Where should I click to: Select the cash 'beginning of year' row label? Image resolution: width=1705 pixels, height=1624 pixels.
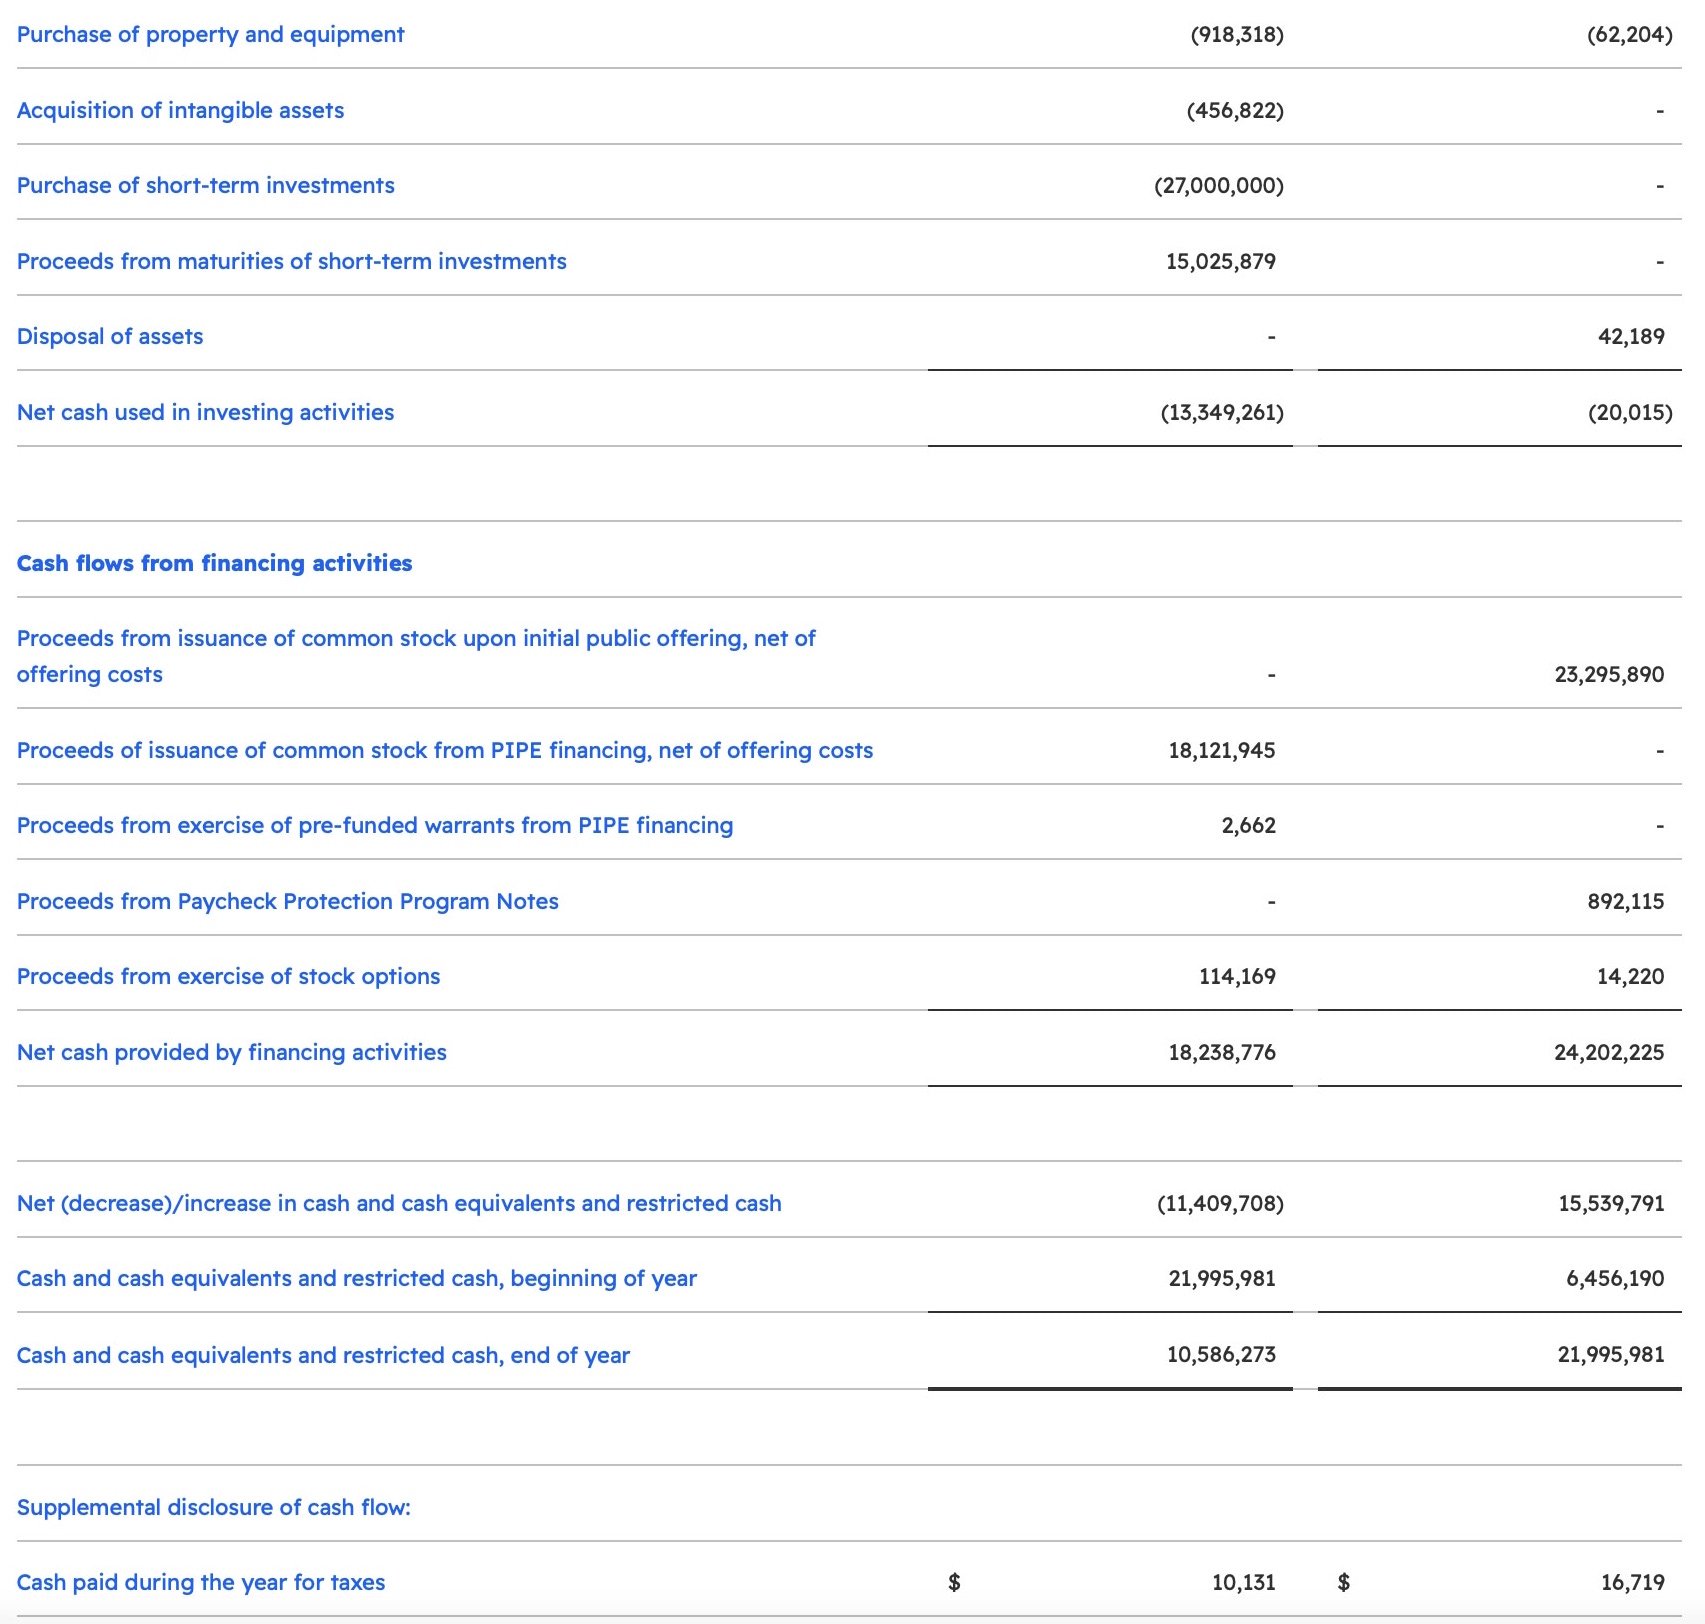pos(356,1279)
